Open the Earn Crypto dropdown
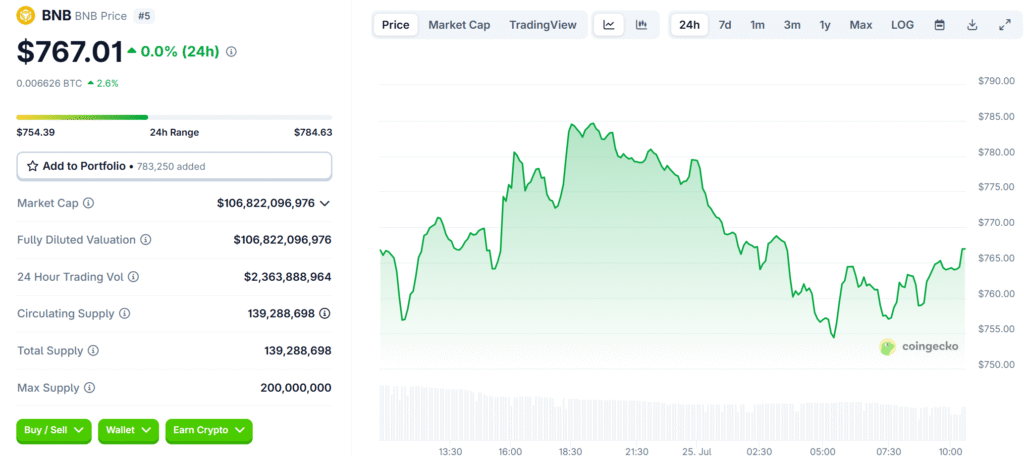The image size is (1024, 456). (x=208, y=430)
